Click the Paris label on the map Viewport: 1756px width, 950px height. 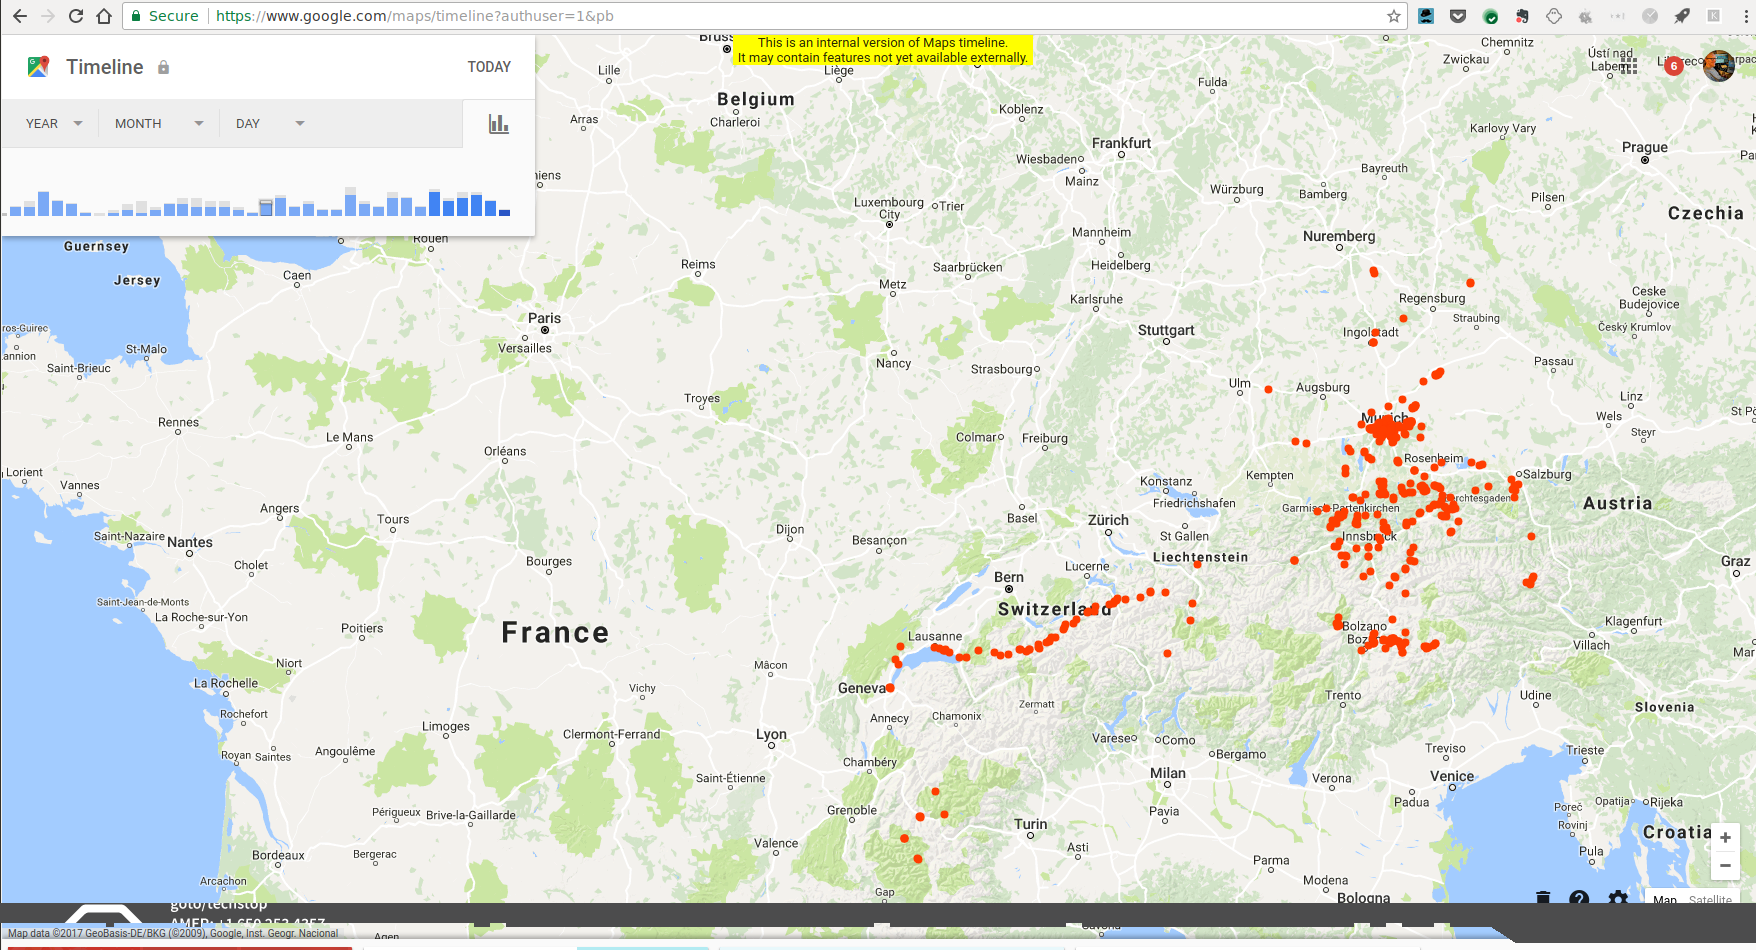tap(545, 318)
